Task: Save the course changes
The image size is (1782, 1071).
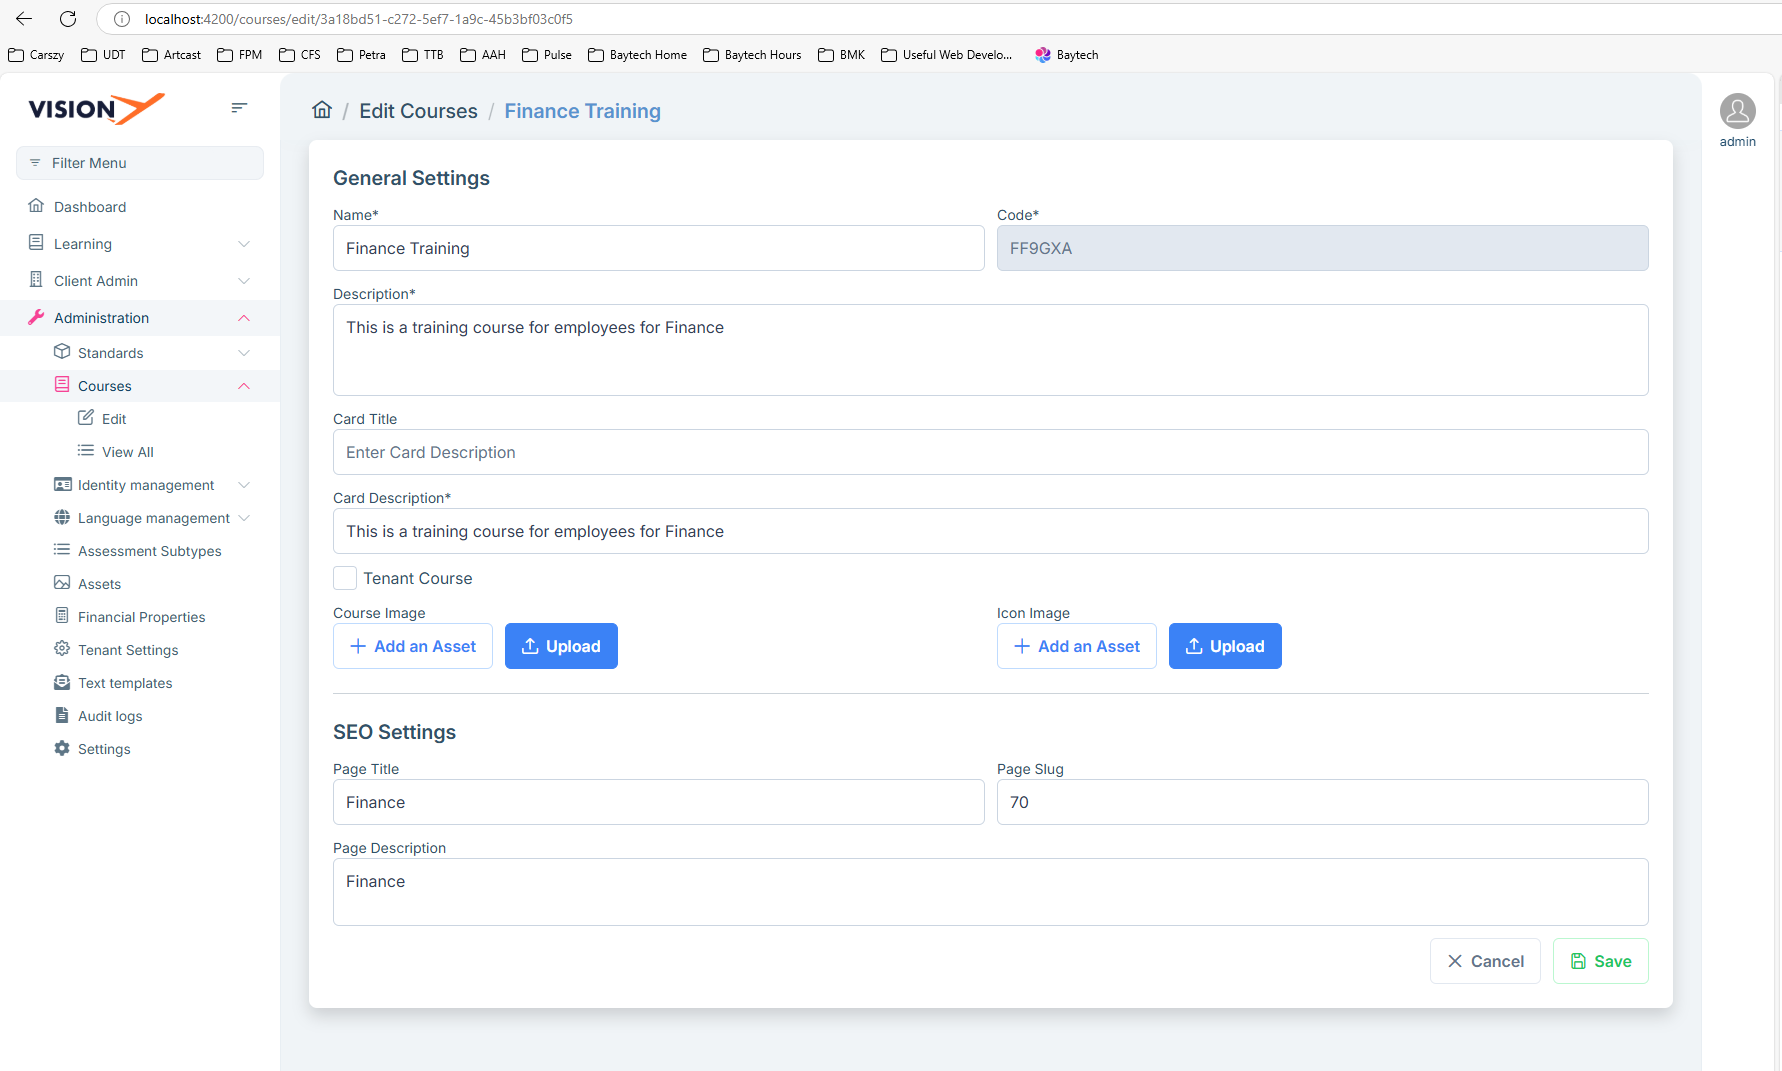Action: pos(1600,961)
